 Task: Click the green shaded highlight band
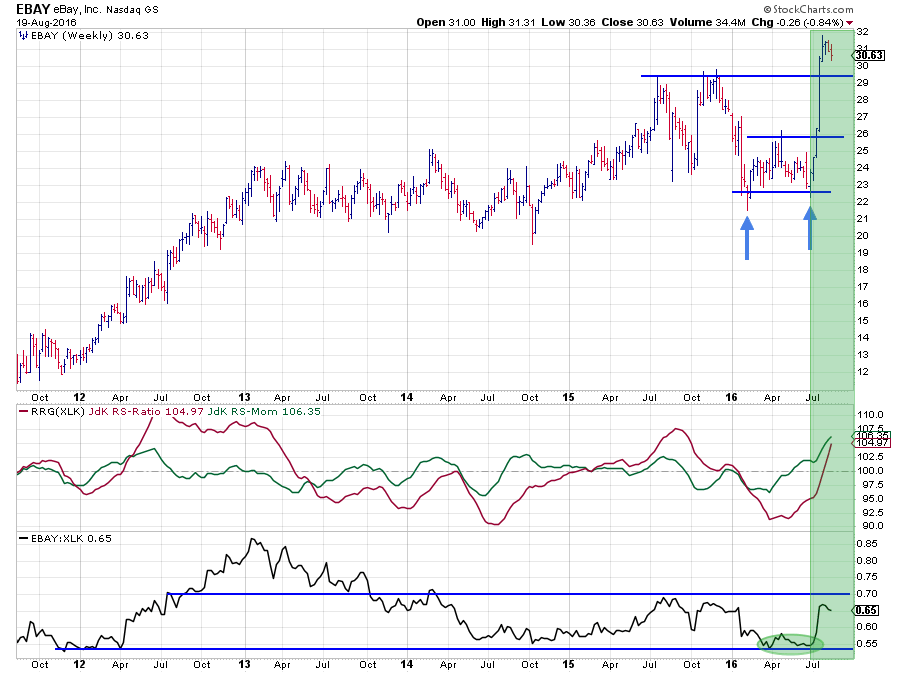click(x=832, y=300)
